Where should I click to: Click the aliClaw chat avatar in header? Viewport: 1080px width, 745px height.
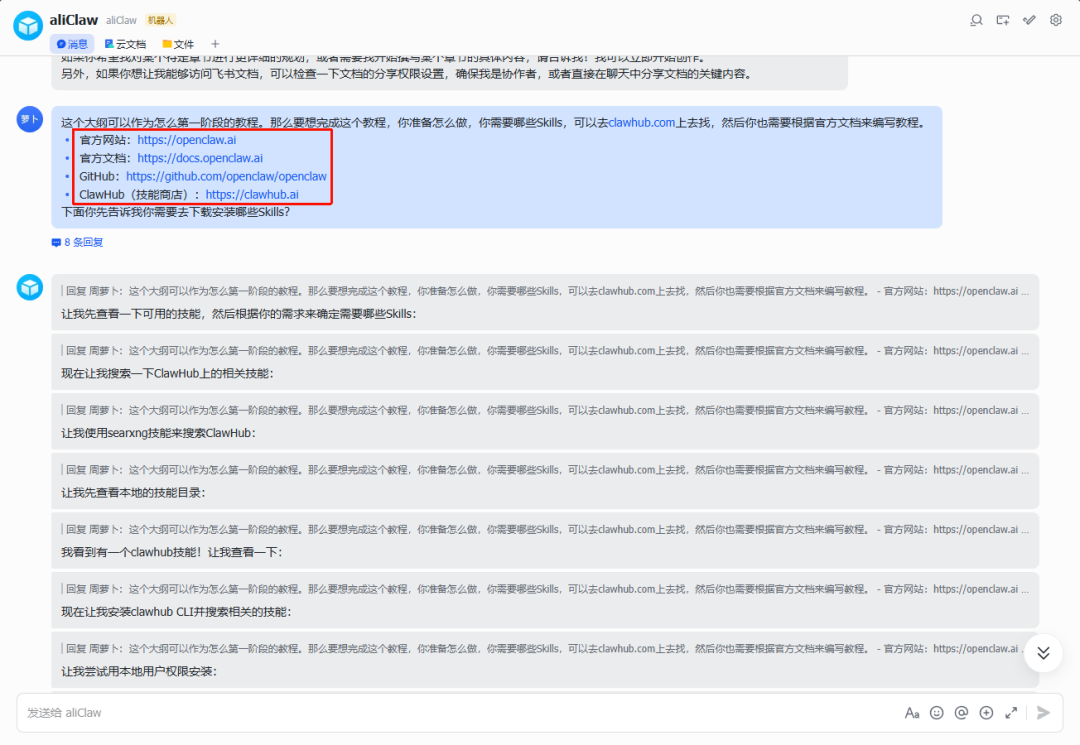click(28, 26)
